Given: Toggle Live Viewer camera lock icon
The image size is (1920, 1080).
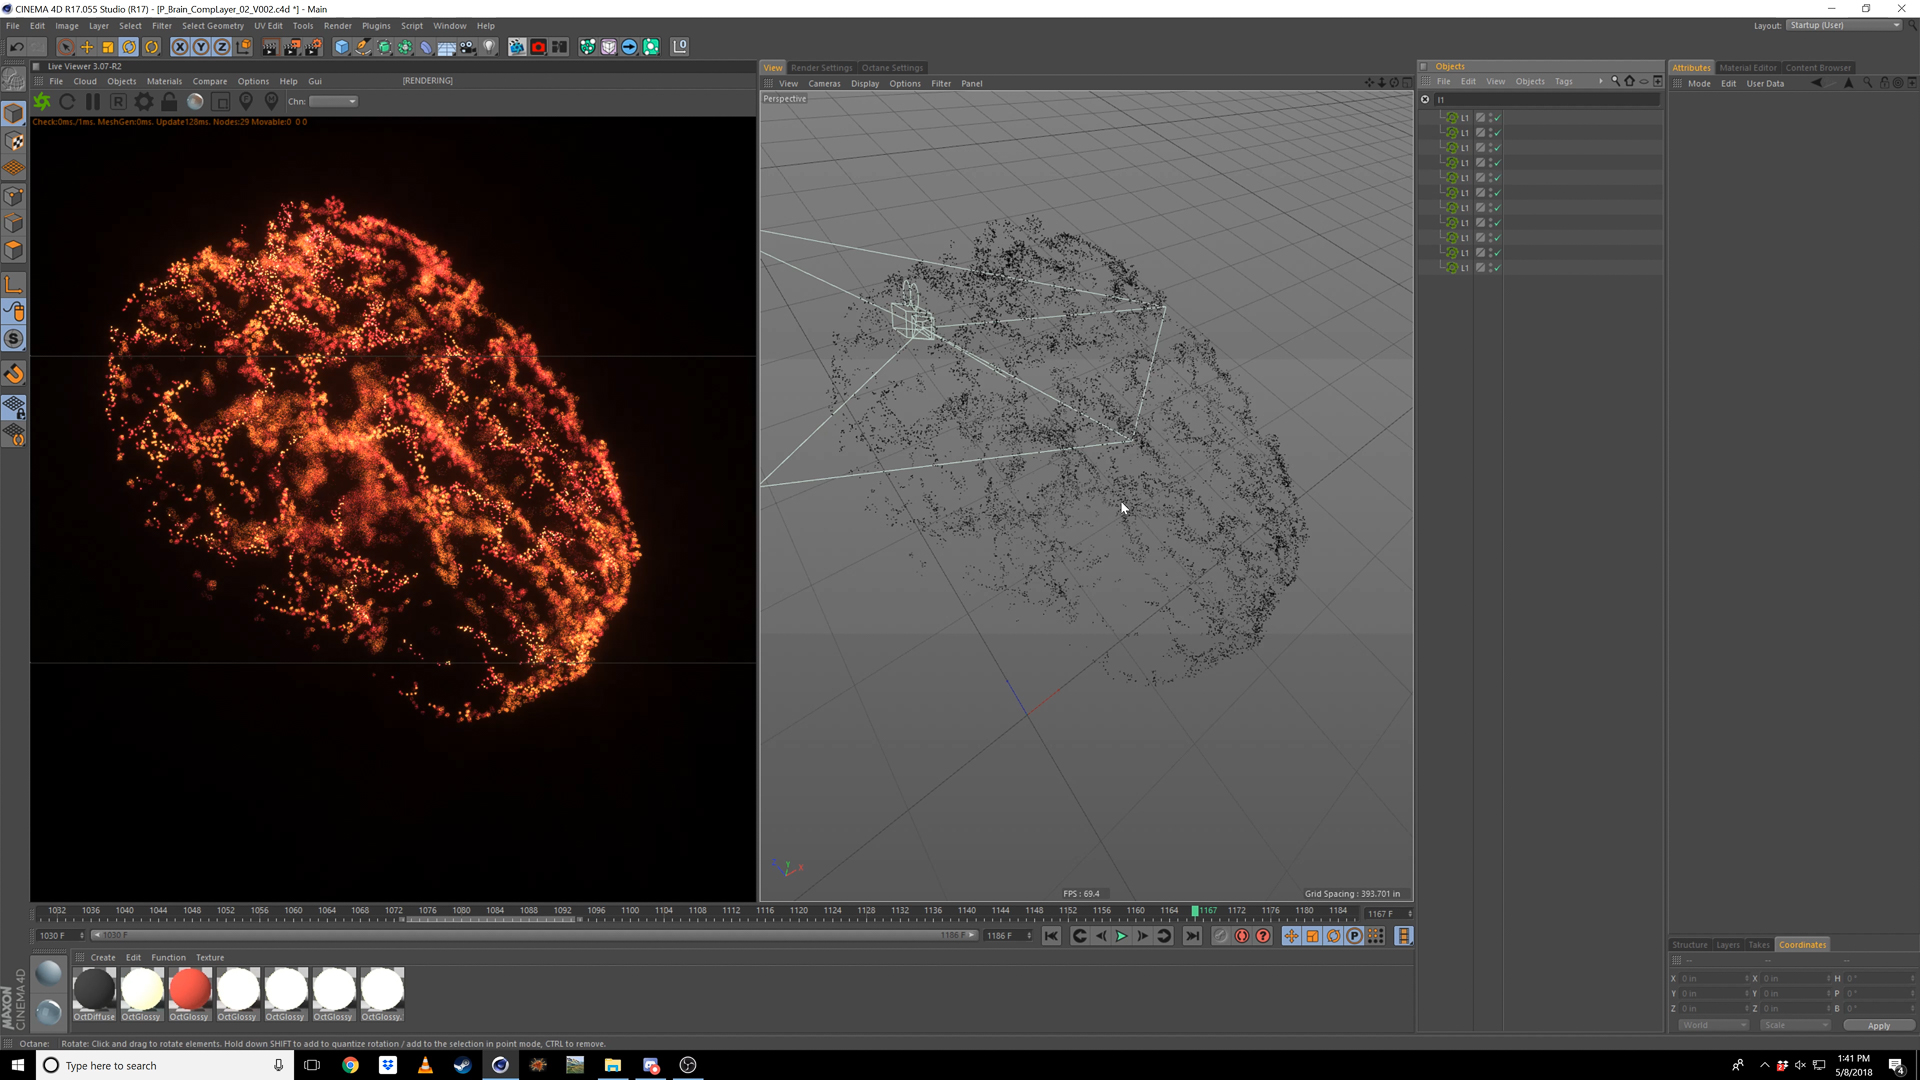Looking at the screenshot, I should pyautogui.click(x=169, y=102).
